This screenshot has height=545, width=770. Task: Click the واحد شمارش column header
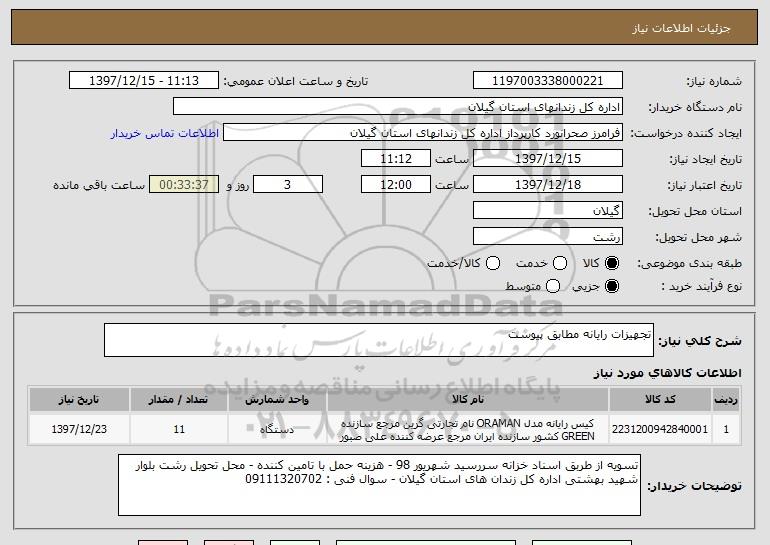(x=277, y=400)
